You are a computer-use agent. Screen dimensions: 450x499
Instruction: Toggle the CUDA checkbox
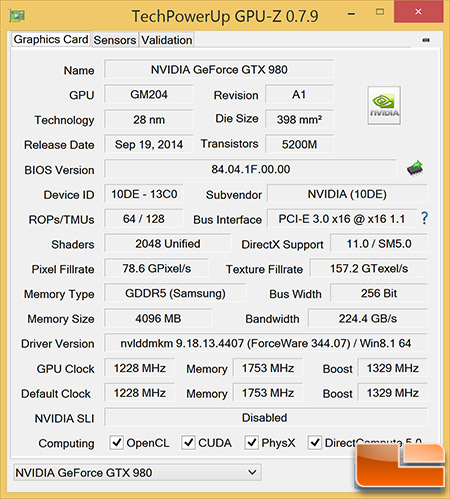tap(188, 443)
